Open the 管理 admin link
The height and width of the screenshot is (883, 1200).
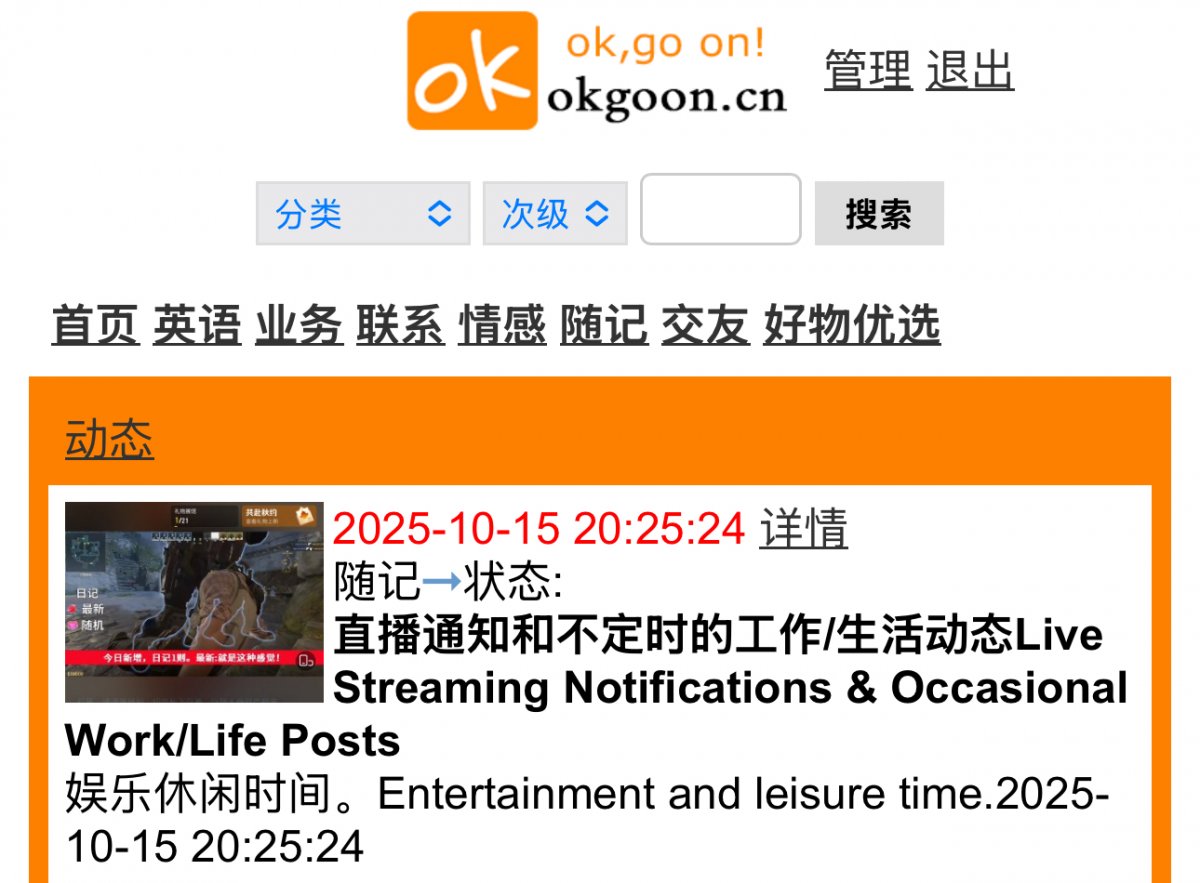pos(868,71)
